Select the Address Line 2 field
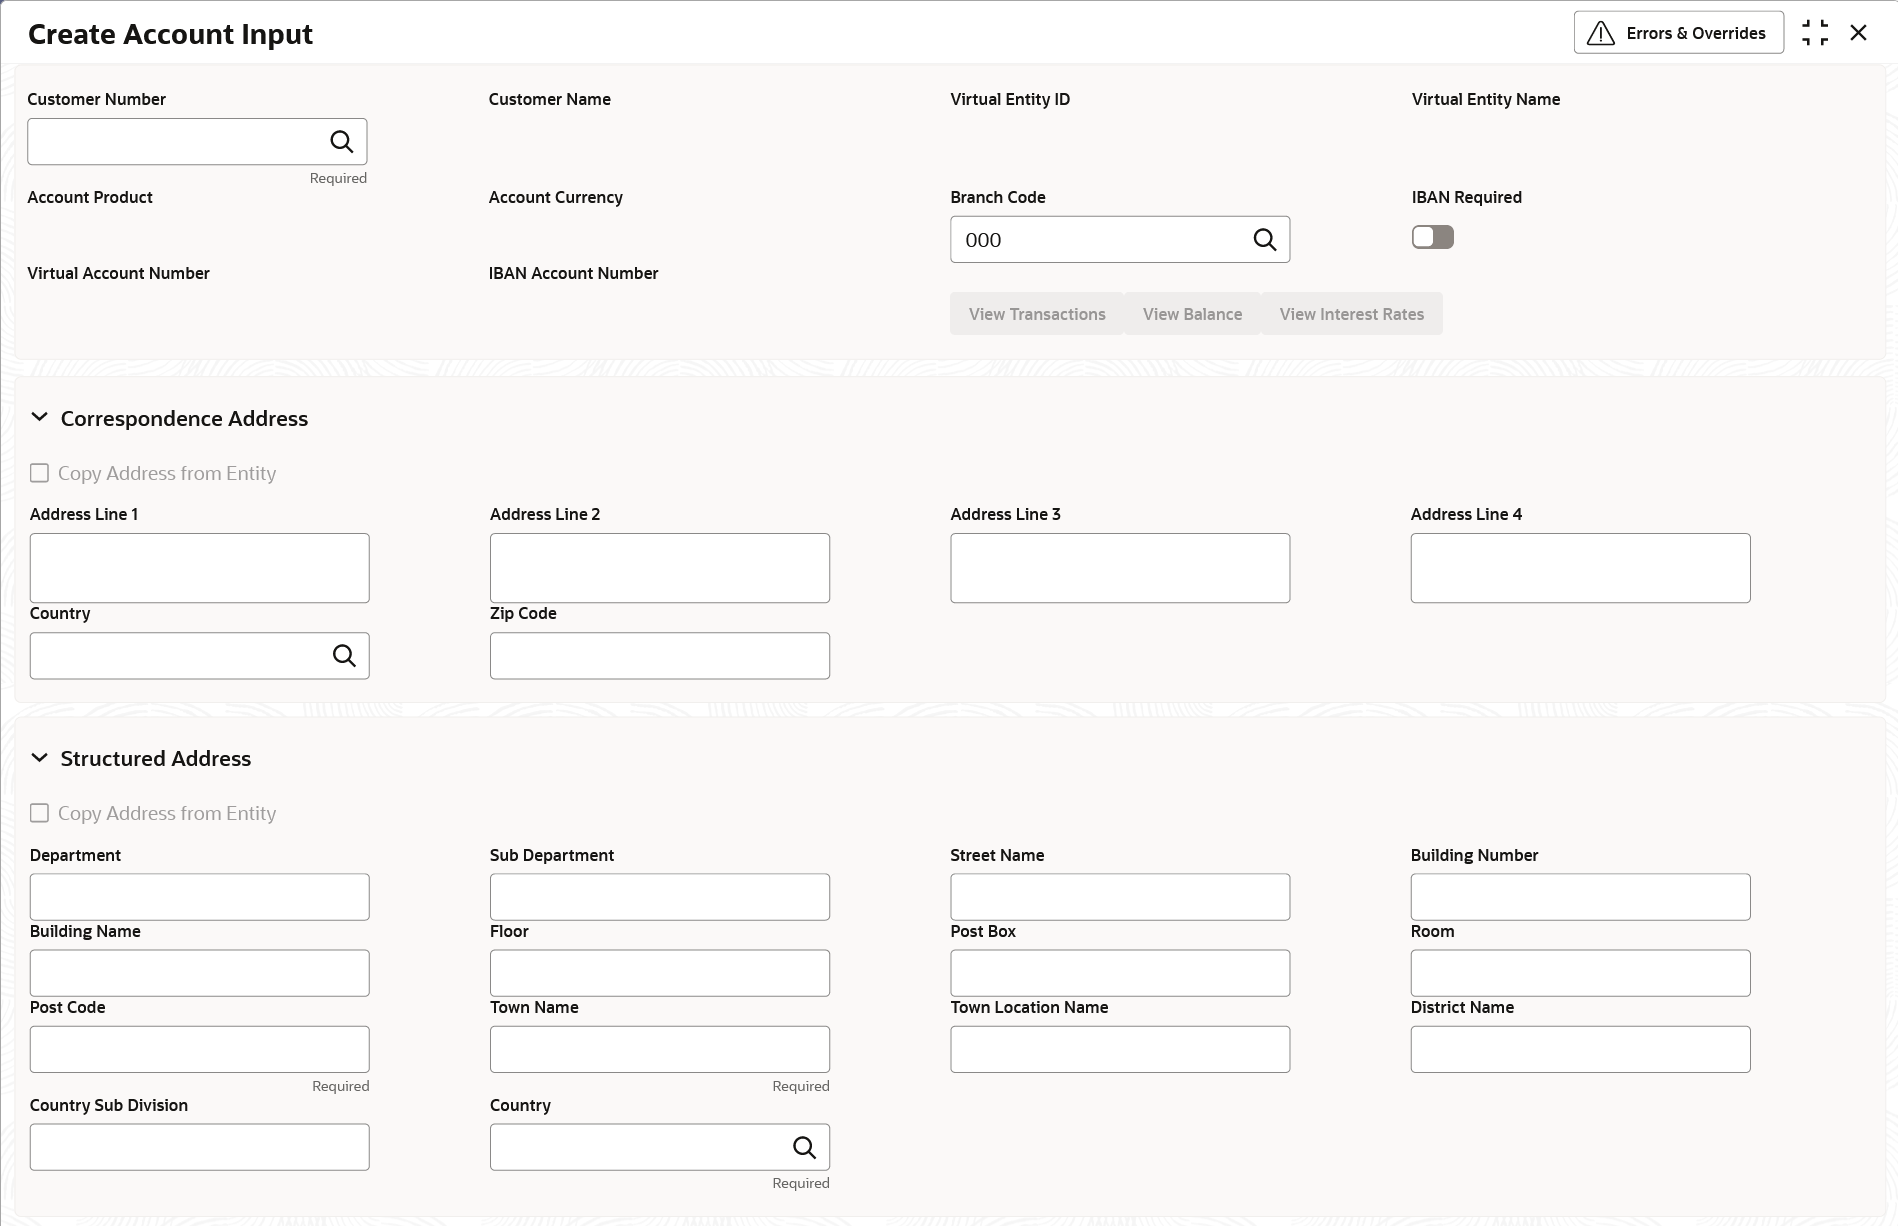 660,568
